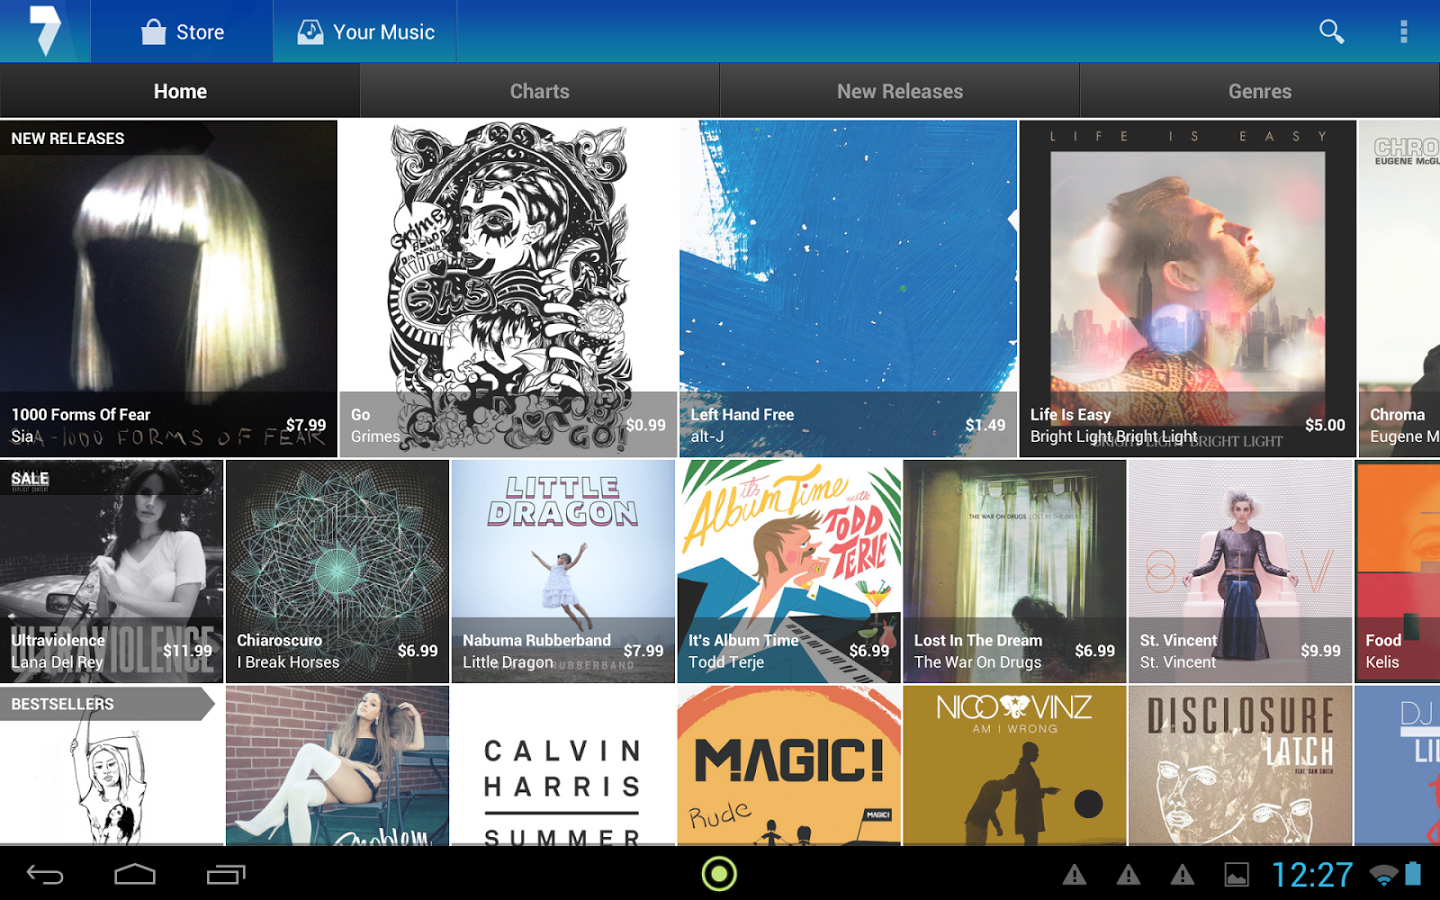Open Go single by Grimes
The height and width of the screenshot is (900, 1440).
point(508,289)
